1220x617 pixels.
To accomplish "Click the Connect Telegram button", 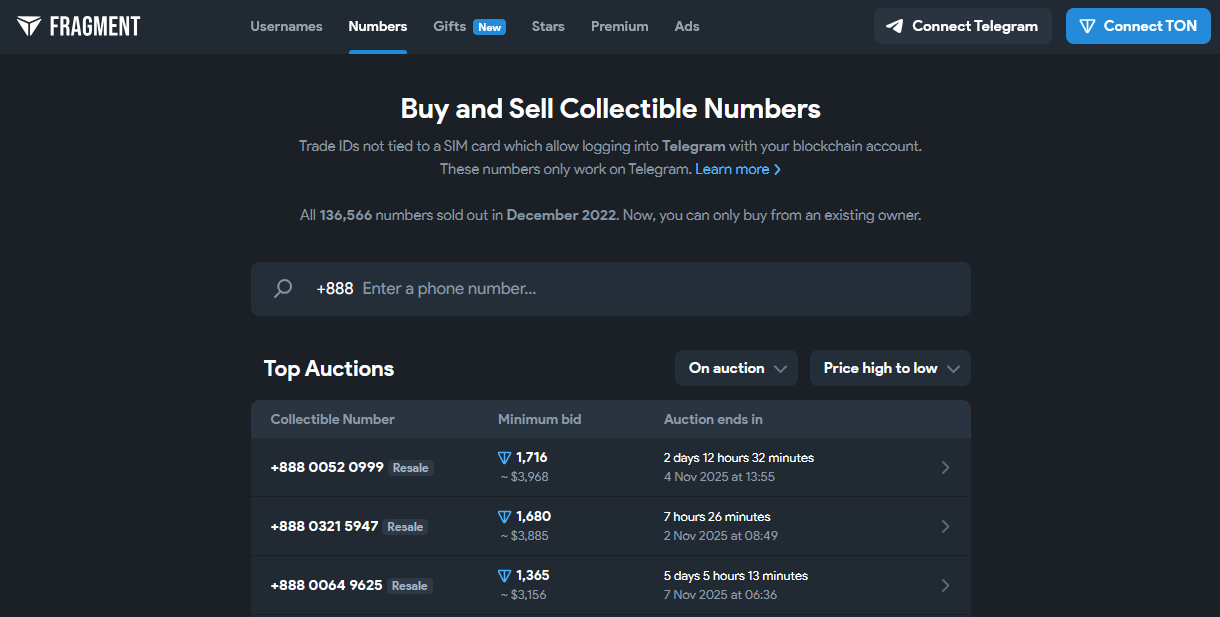I will 963,26.
